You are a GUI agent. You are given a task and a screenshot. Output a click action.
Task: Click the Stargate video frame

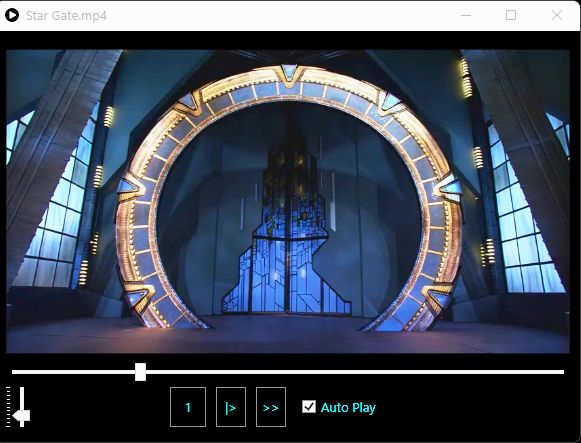288,201
